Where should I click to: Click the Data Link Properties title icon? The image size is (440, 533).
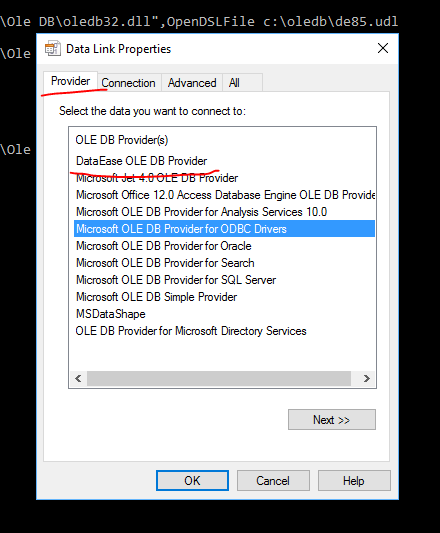click(53, 49)
